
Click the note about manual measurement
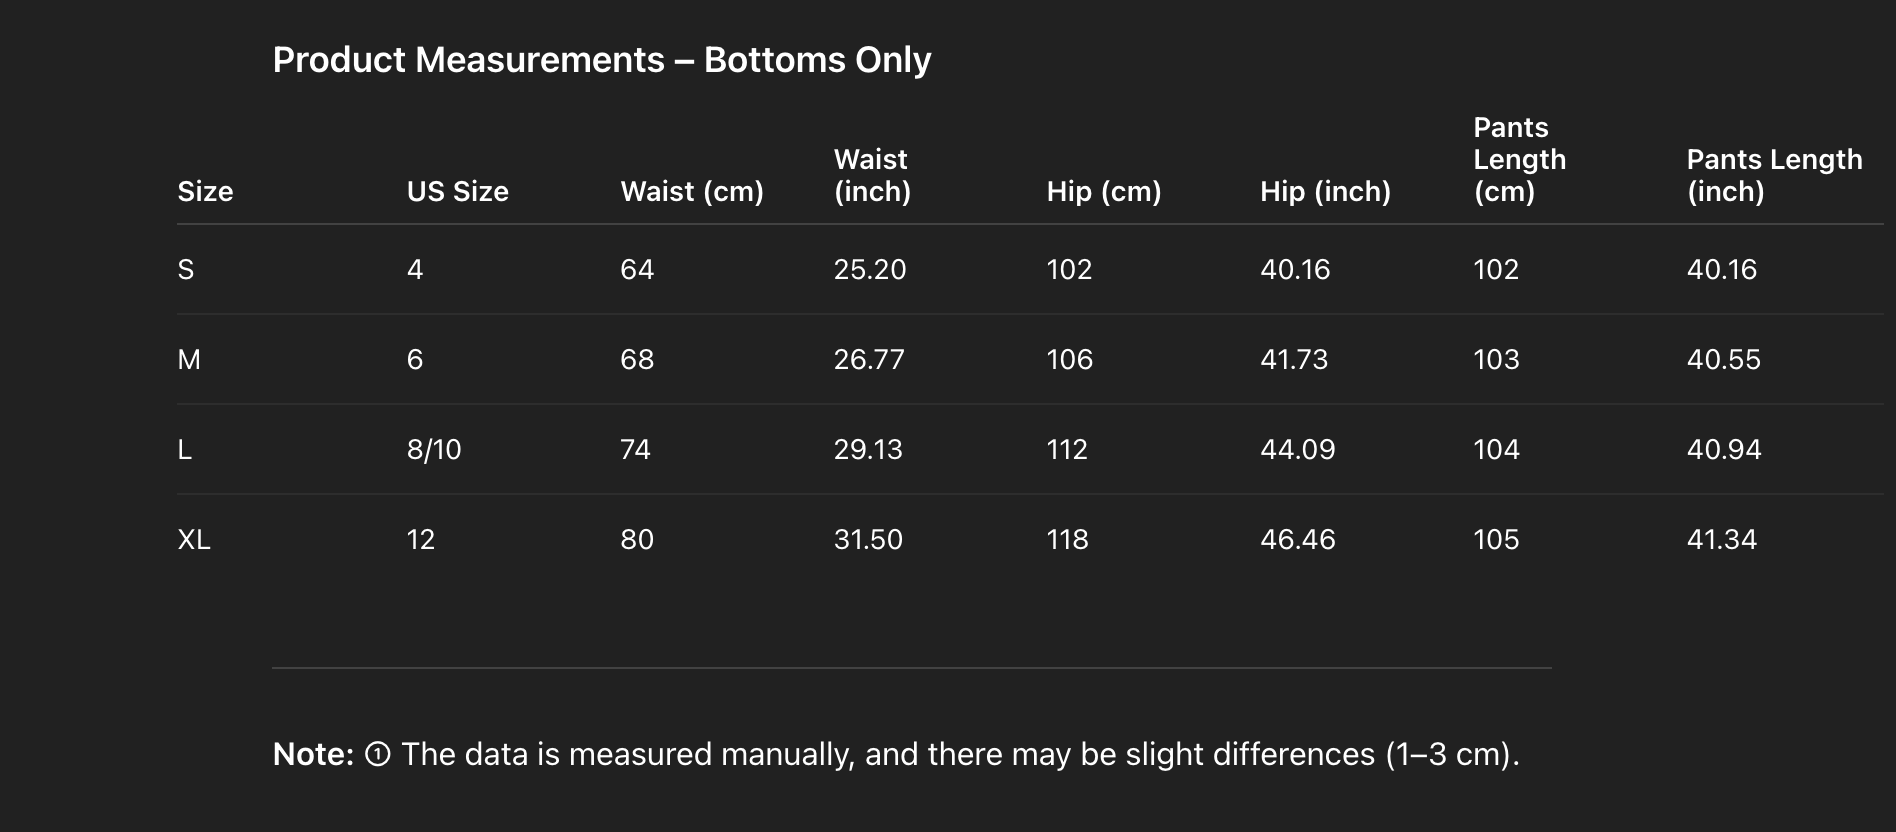point(959,754)
